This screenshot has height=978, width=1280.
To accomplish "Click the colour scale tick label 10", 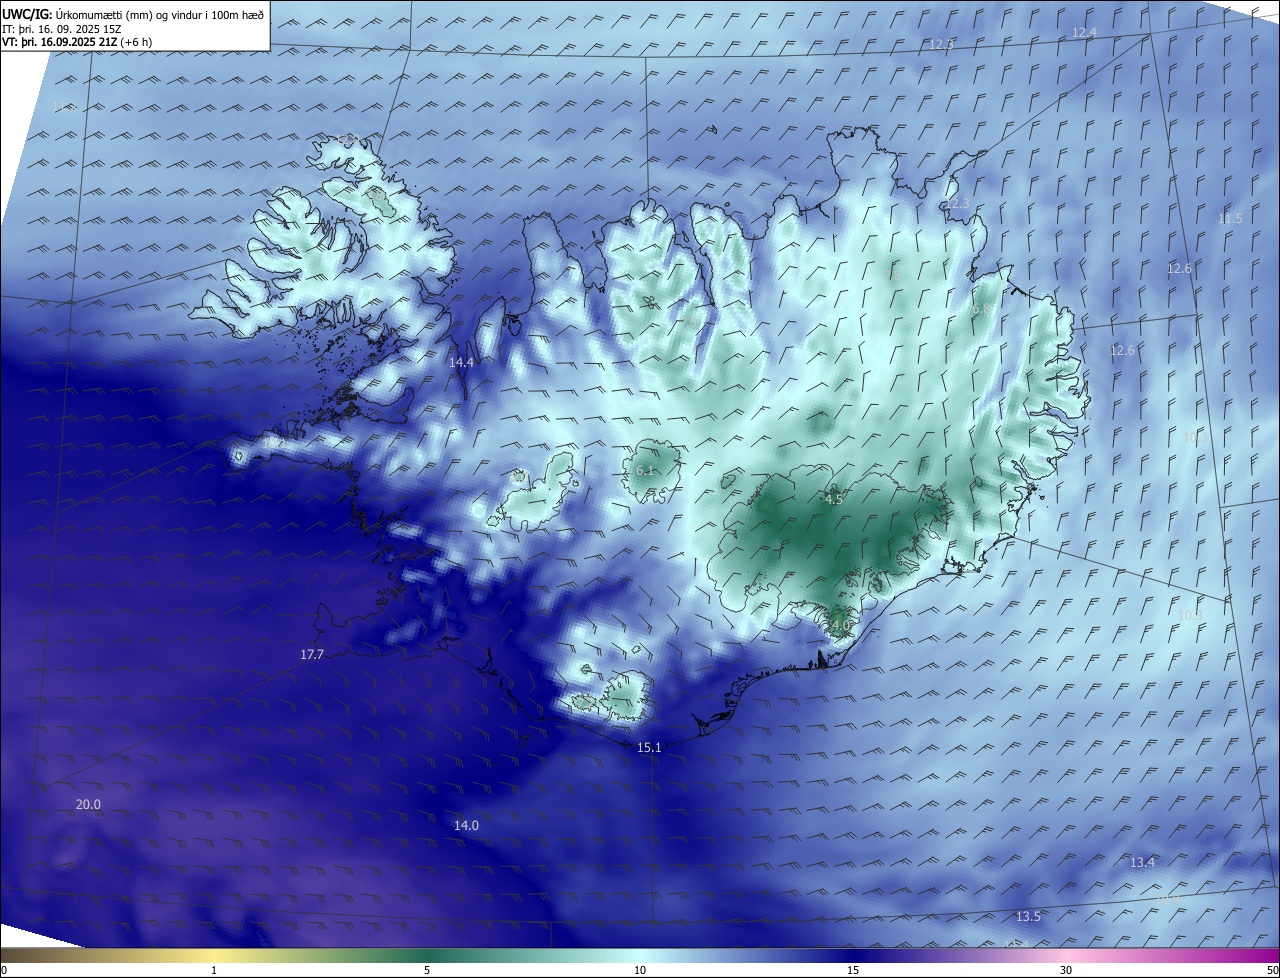I will 640,971.
